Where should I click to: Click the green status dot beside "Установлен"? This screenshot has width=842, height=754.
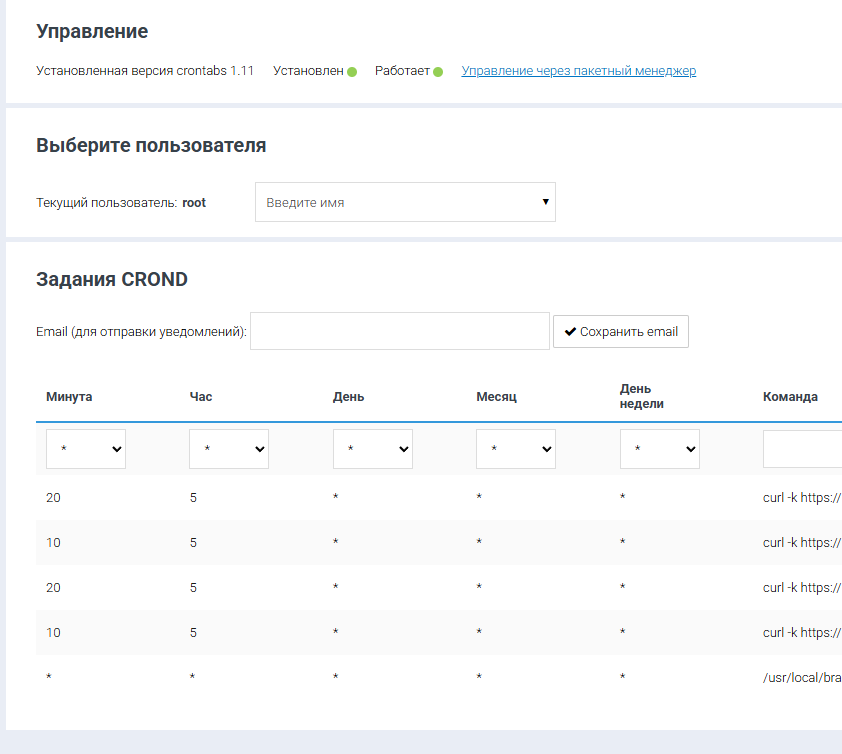click(x=352, y=72)
